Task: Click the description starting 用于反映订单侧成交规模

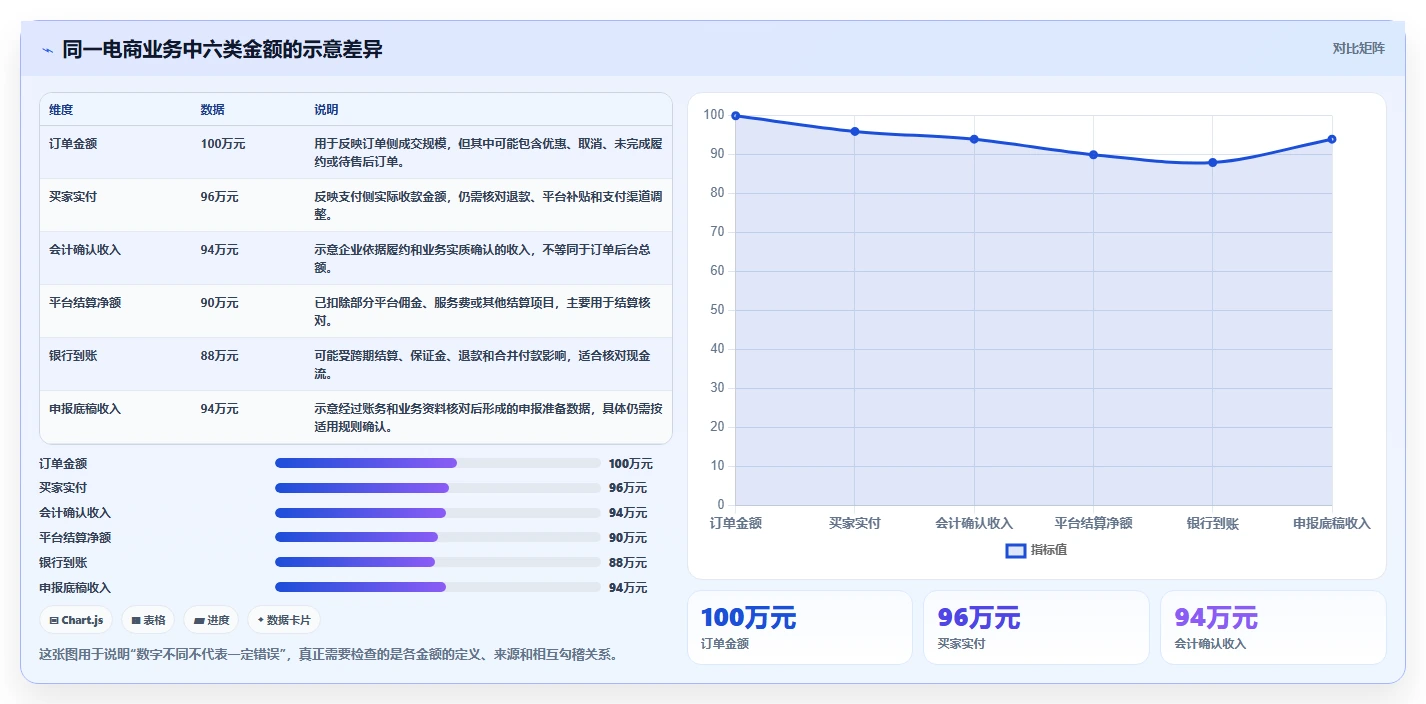Action: pos(488,153)
